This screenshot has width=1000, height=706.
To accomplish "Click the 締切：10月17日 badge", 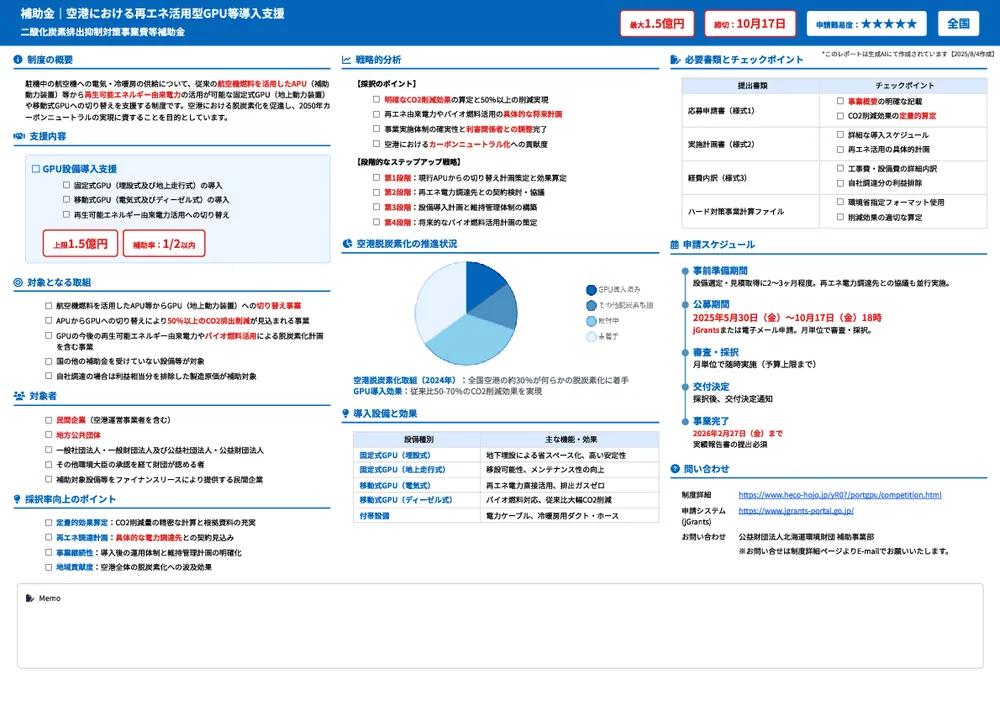I will point(750,24).
